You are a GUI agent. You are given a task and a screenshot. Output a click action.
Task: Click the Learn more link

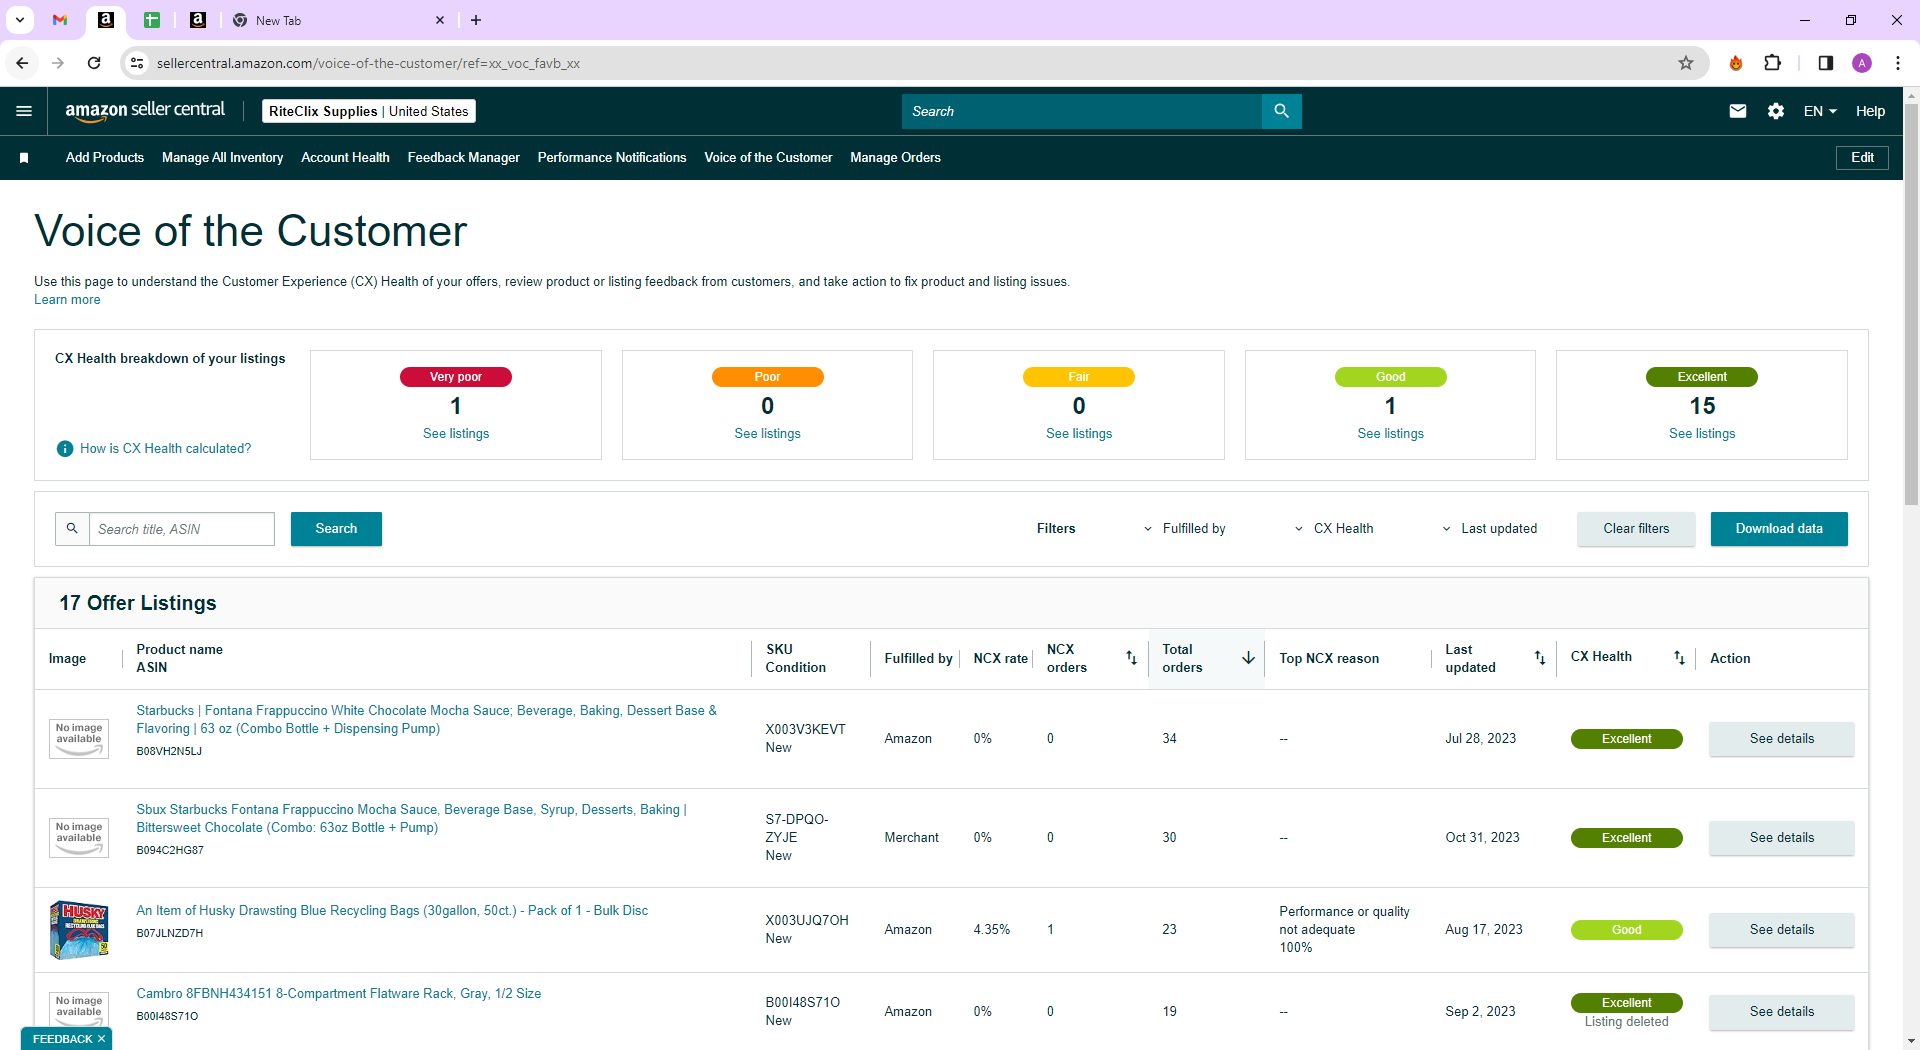coord(67,300)
